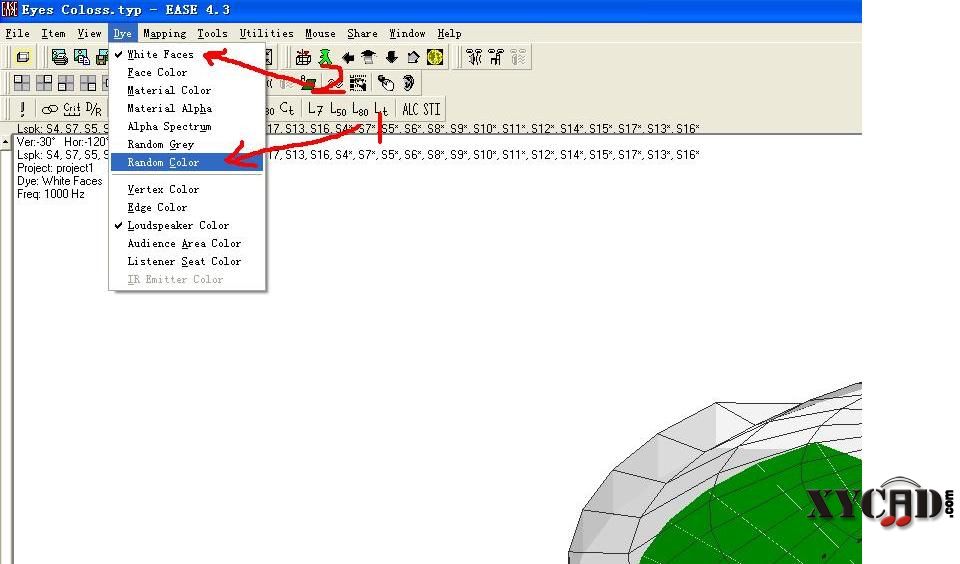Open the Item menu

point(53,34)
